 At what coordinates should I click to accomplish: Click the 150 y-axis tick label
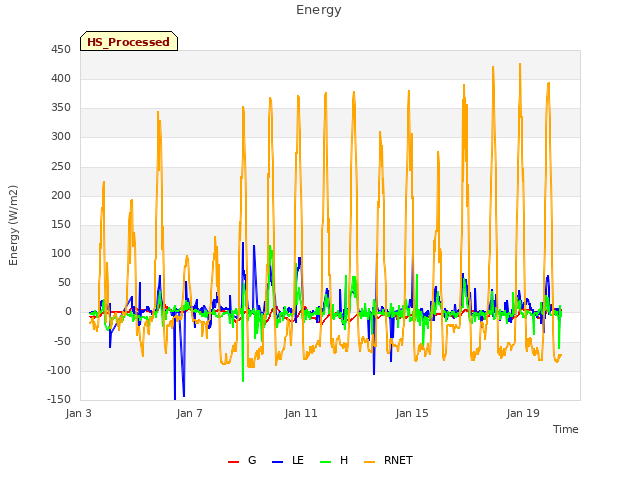(x=61, y=224)
